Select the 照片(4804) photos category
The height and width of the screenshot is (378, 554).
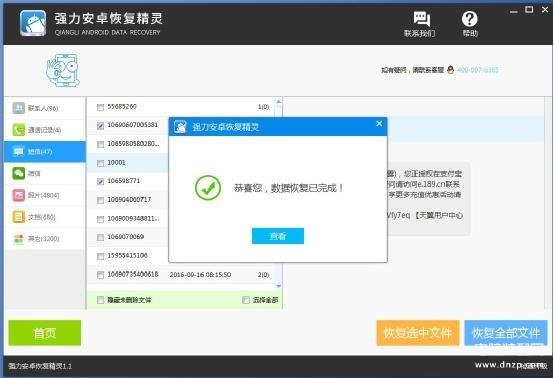click(x=45, y=195)
